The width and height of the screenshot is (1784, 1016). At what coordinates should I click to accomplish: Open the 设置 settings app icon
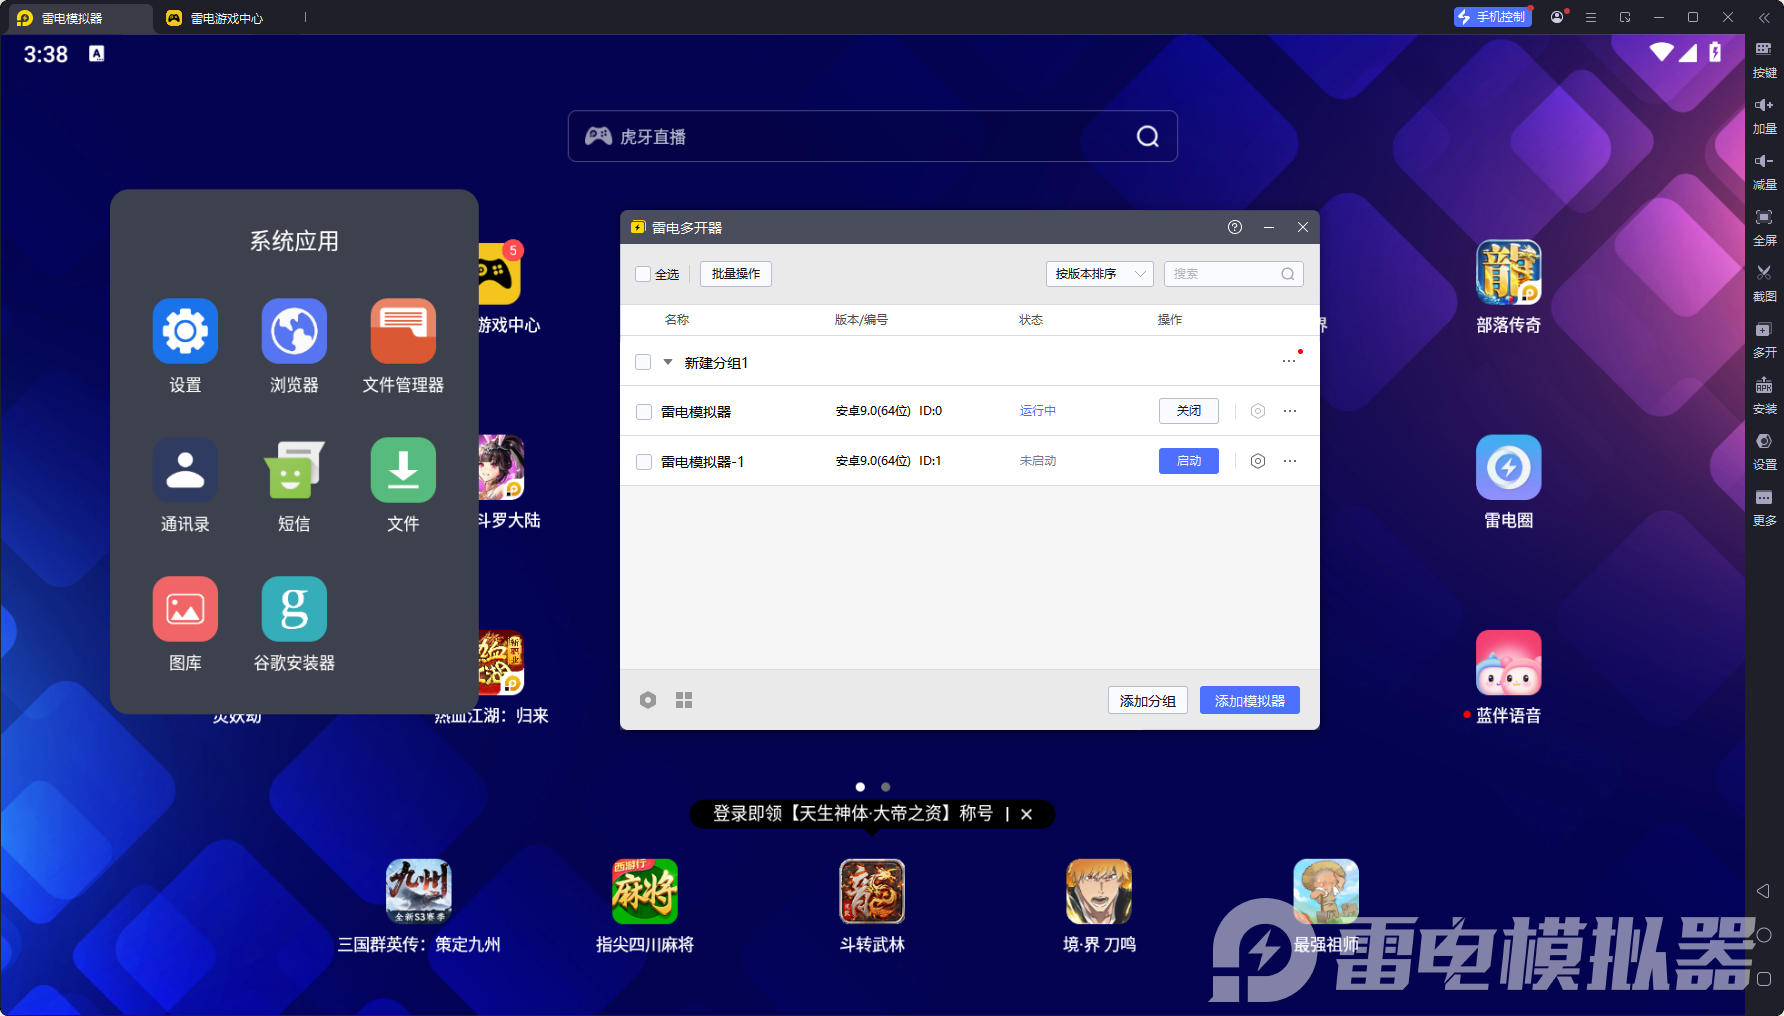[x=185, y=332]
